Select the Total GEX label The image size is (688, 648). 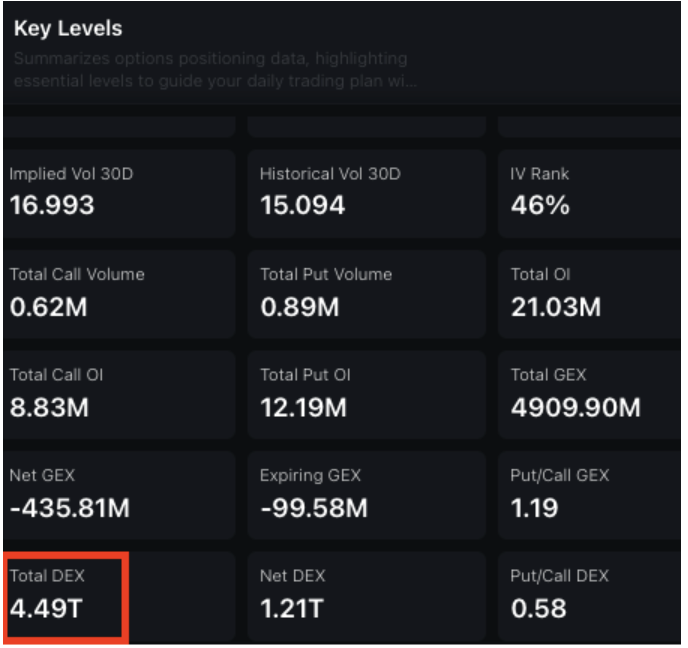(x=548, y=375)
